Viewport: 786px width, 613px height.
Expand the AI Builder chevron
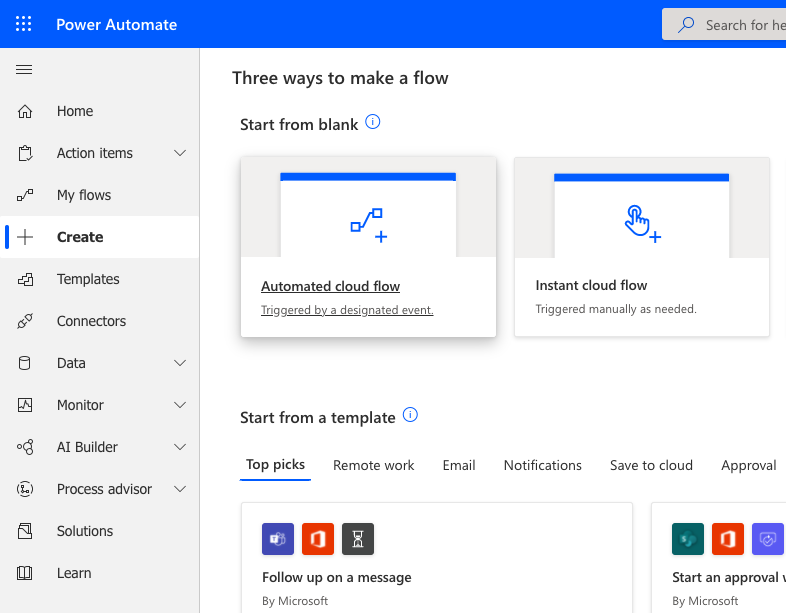click(180, 447)
